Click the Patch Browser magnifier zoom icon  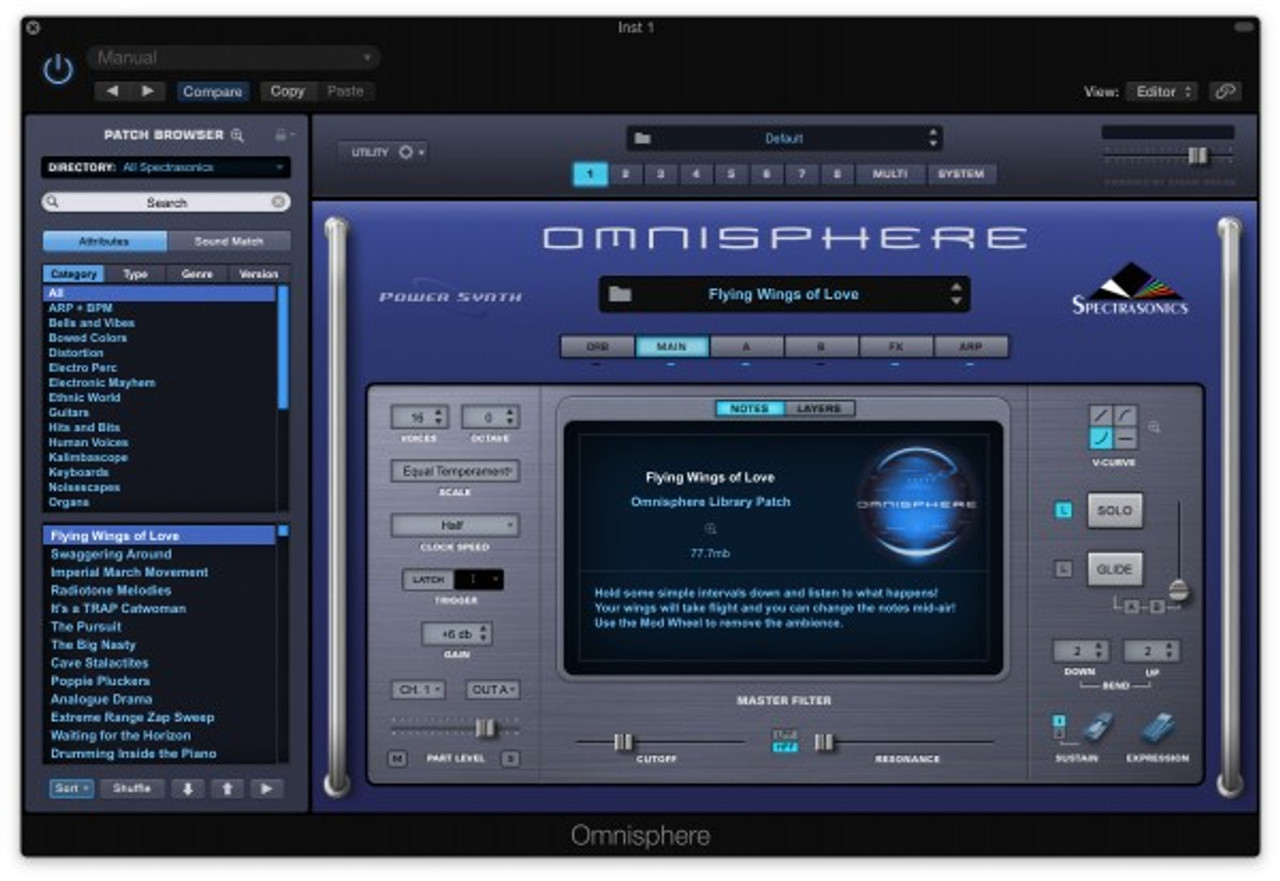pos(237,135)
